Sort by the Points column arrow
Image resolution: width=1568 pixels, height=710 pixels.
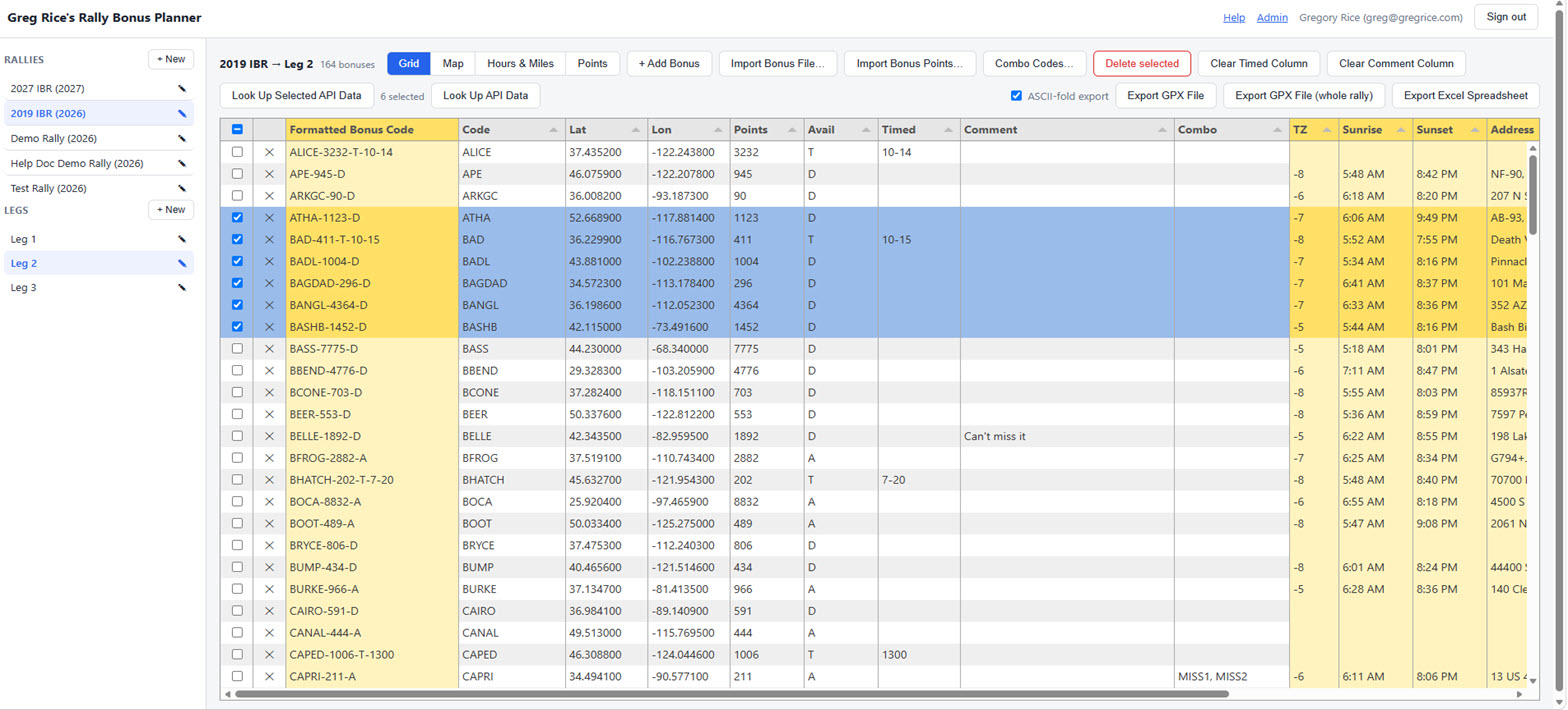[x=791, y=130]
